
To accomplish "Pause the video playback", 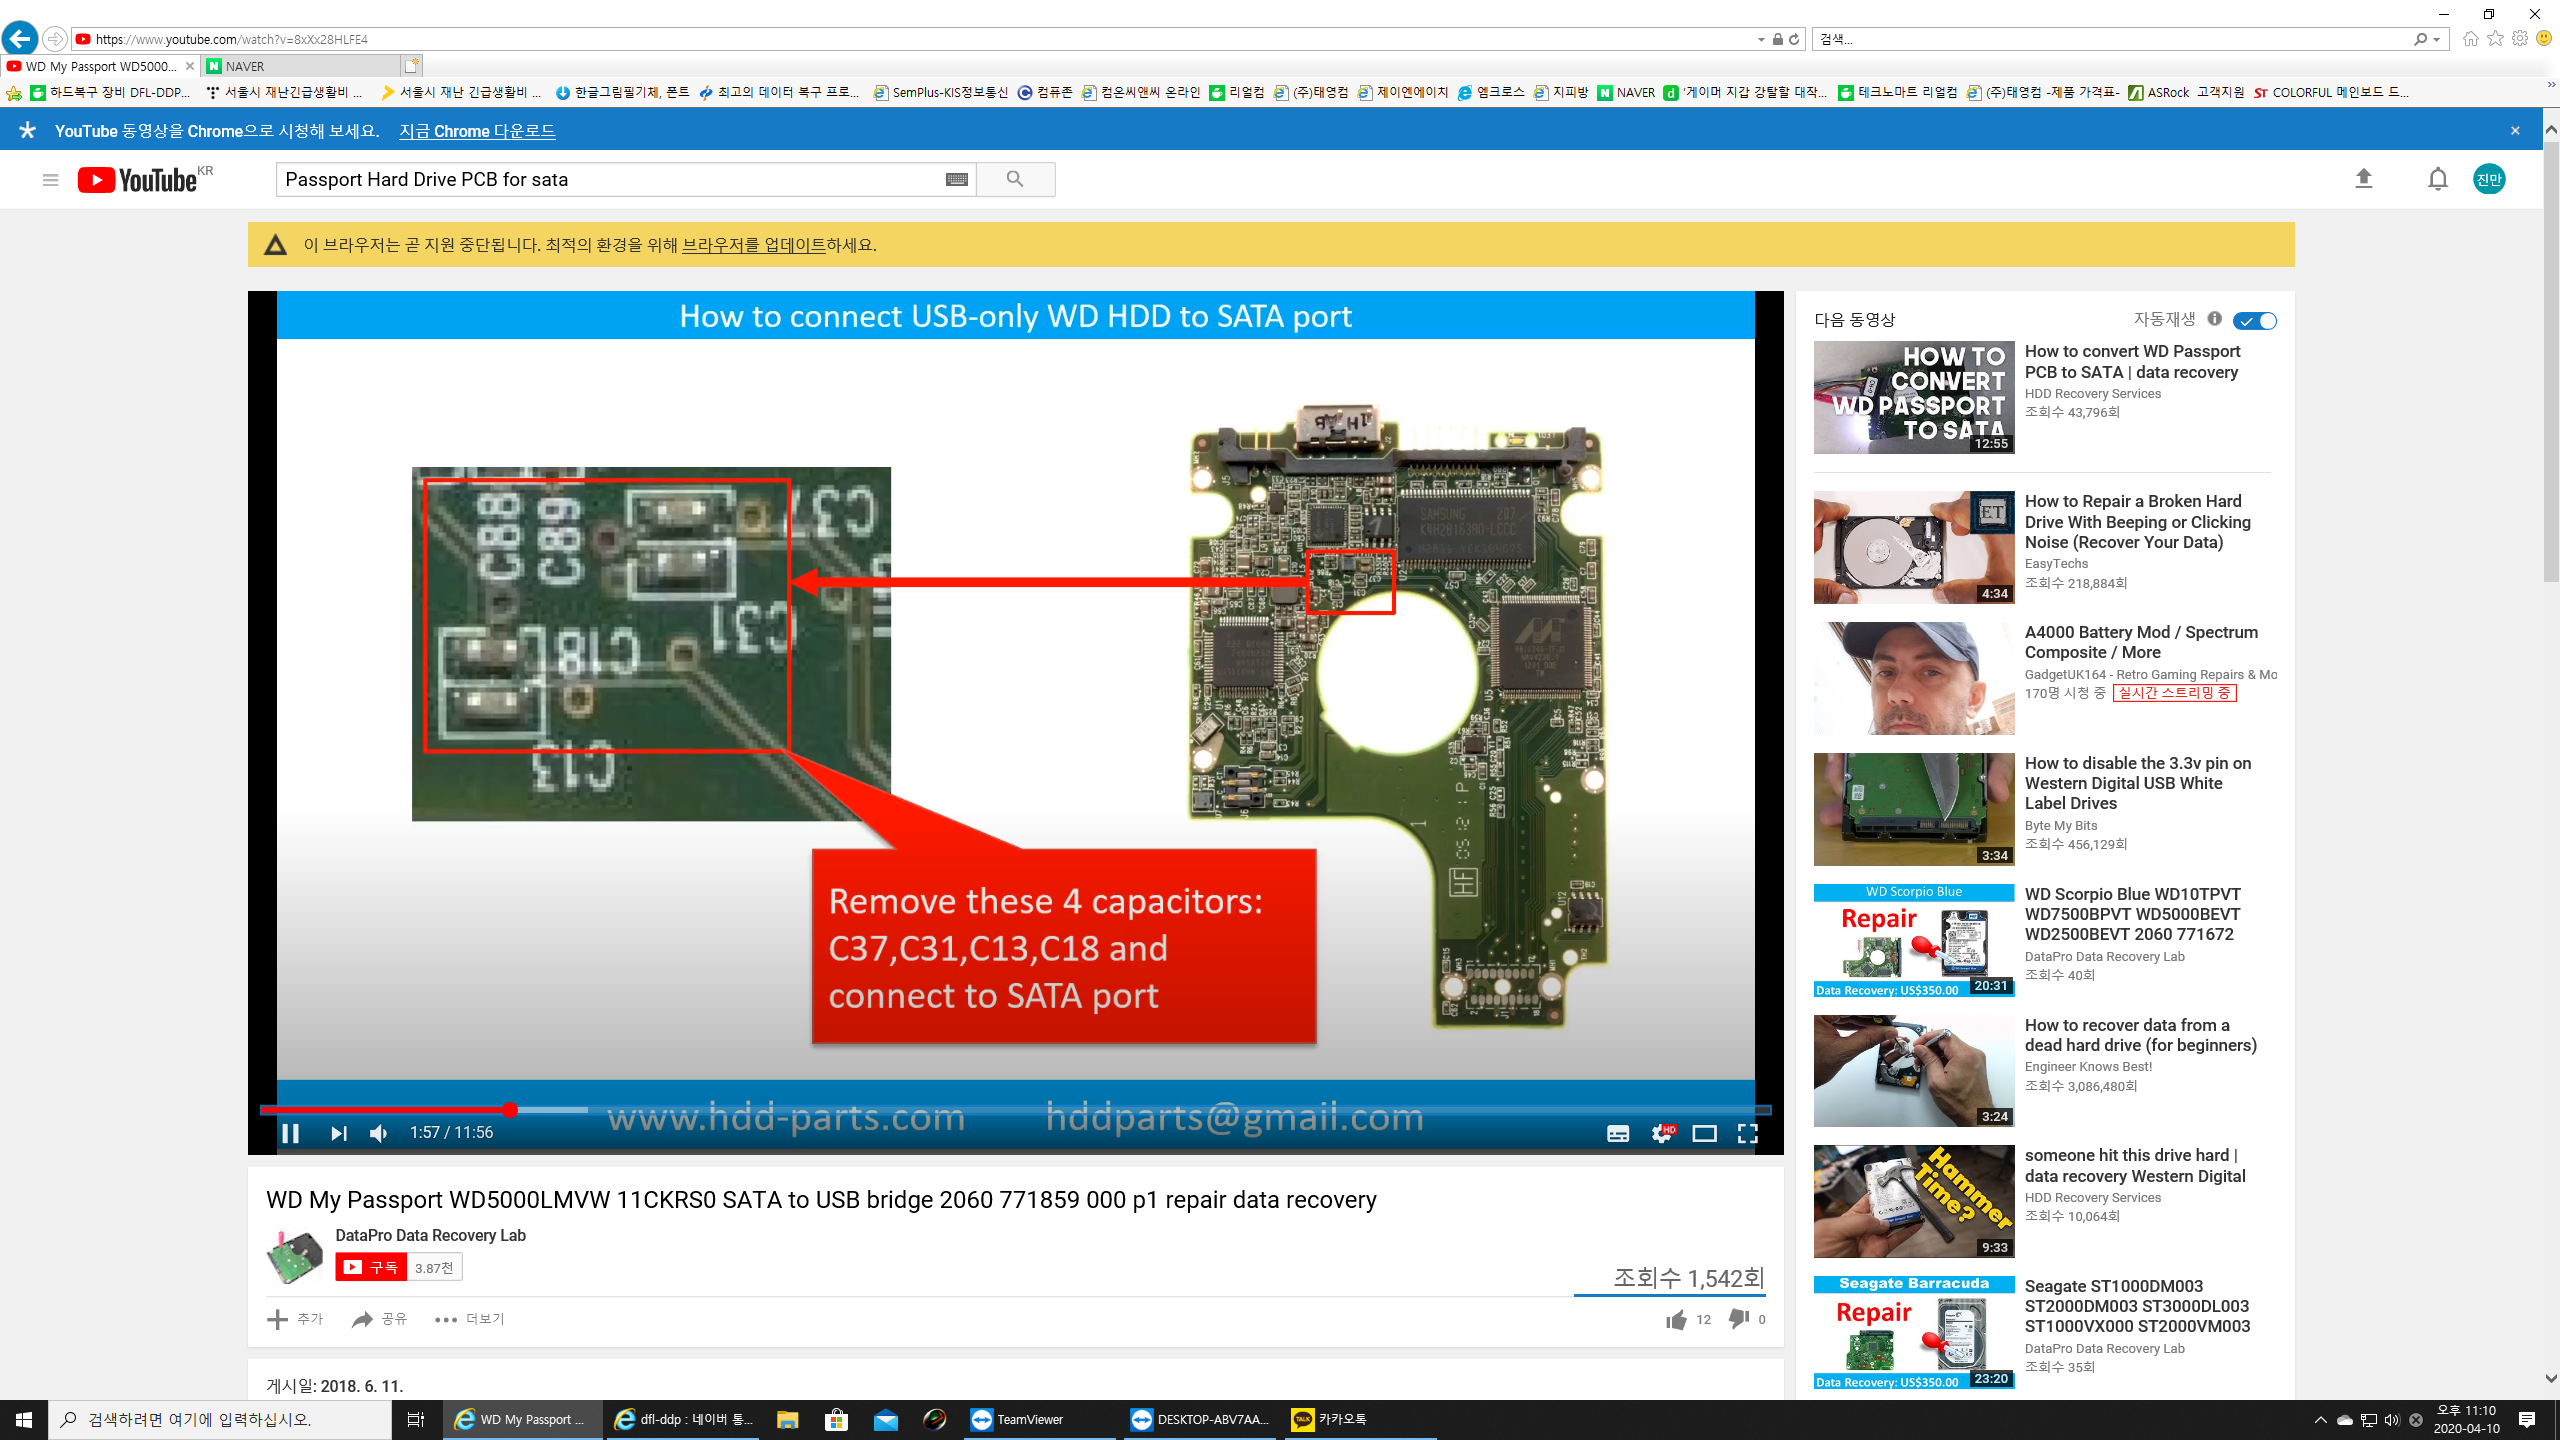I will click(291, 1133).
